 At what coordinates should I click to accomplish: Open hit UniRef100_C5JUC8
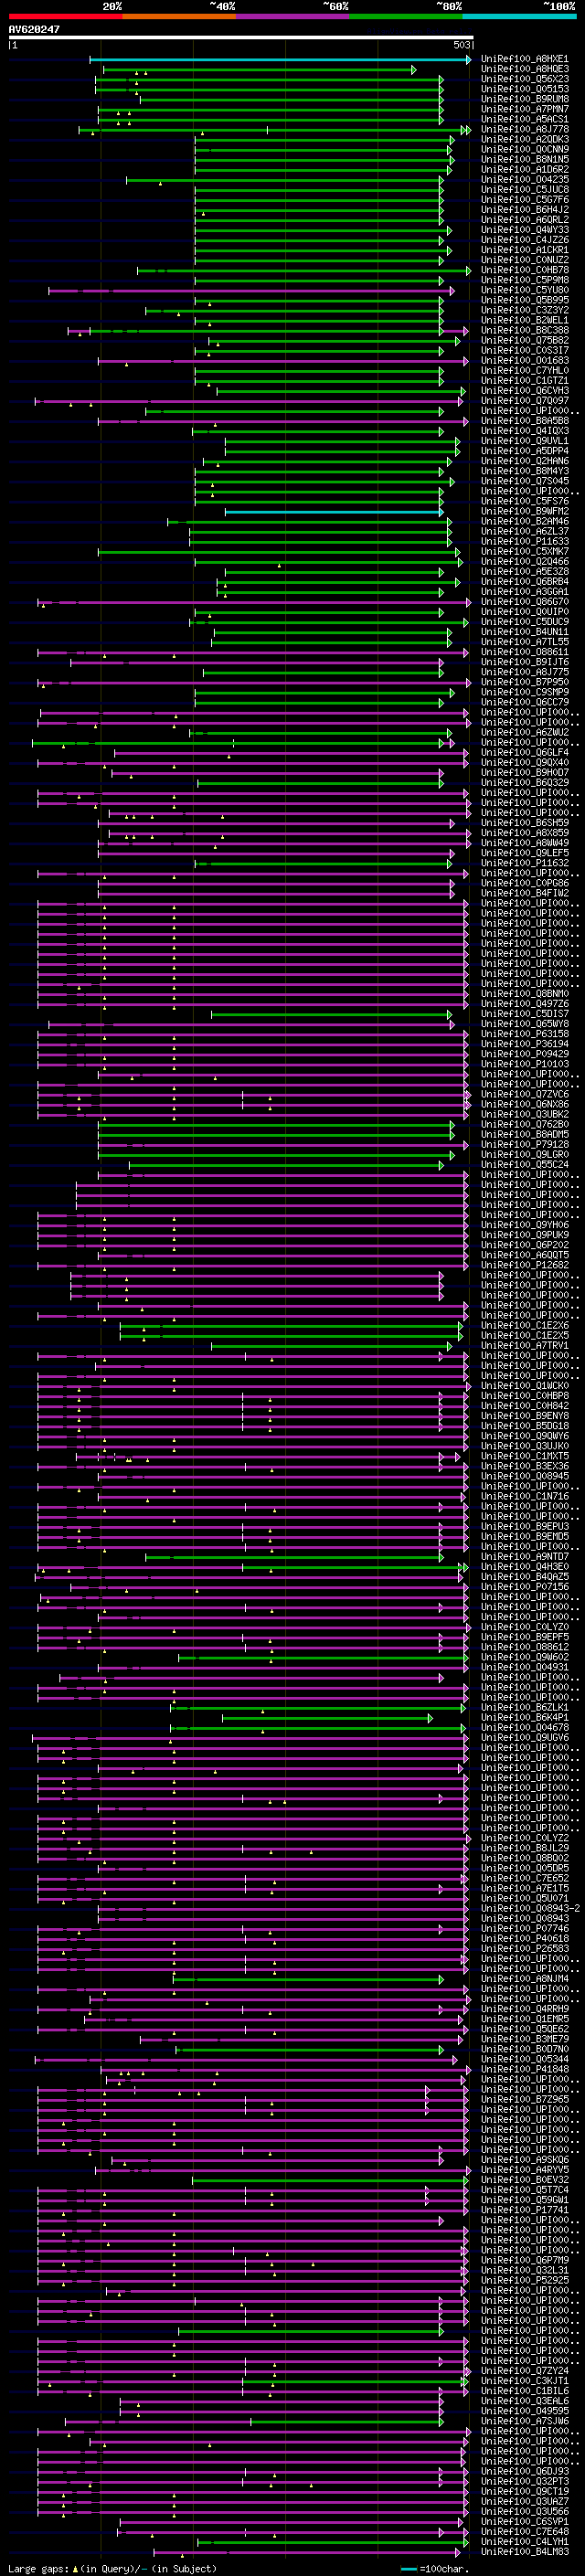tap(524, 190)
